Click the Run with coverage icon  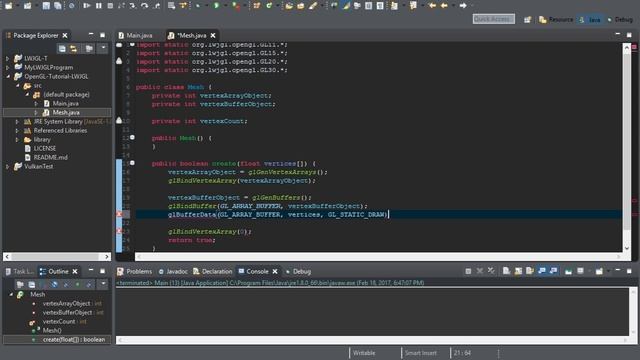[x=236, y=6]
